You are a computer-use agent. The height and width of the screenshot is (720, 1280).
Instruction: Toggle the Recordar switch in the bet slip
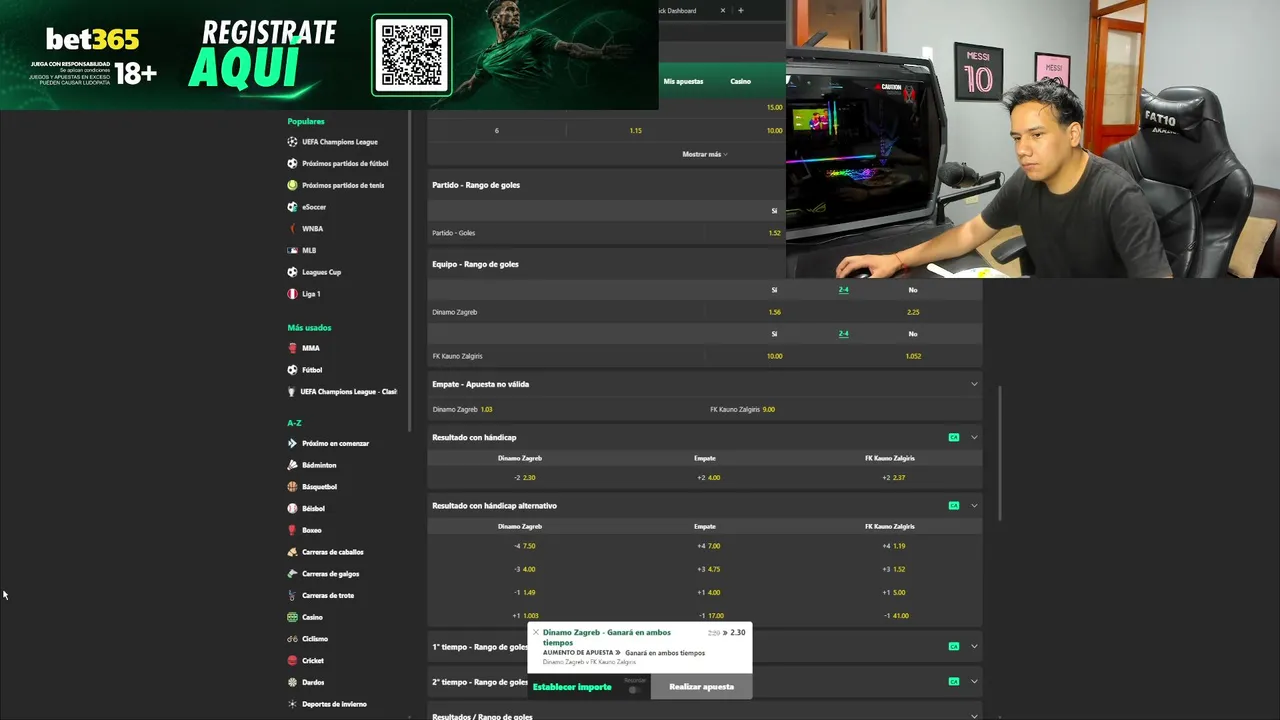pyautogui.click(x=633, y=689)
